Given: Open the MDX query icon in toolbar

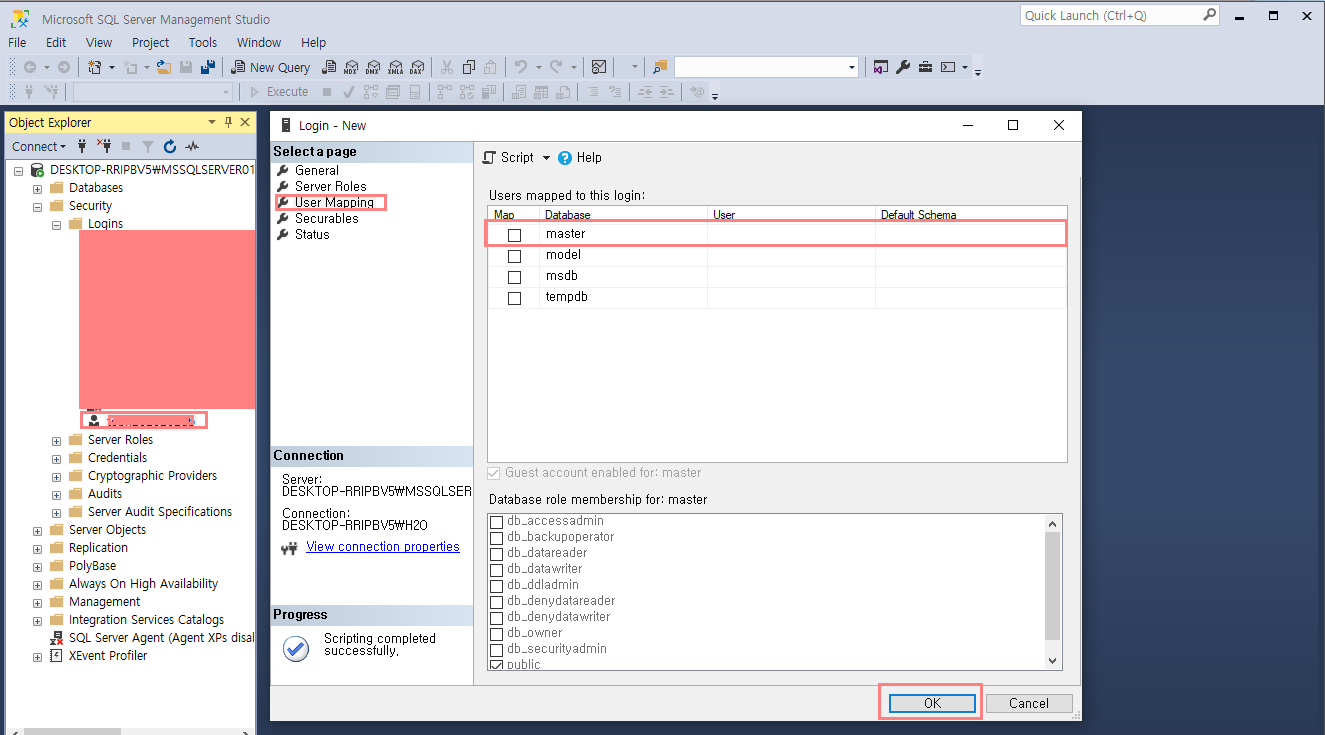Looking at the screenshot, I should pyautogui.click(x=351, y=67).
